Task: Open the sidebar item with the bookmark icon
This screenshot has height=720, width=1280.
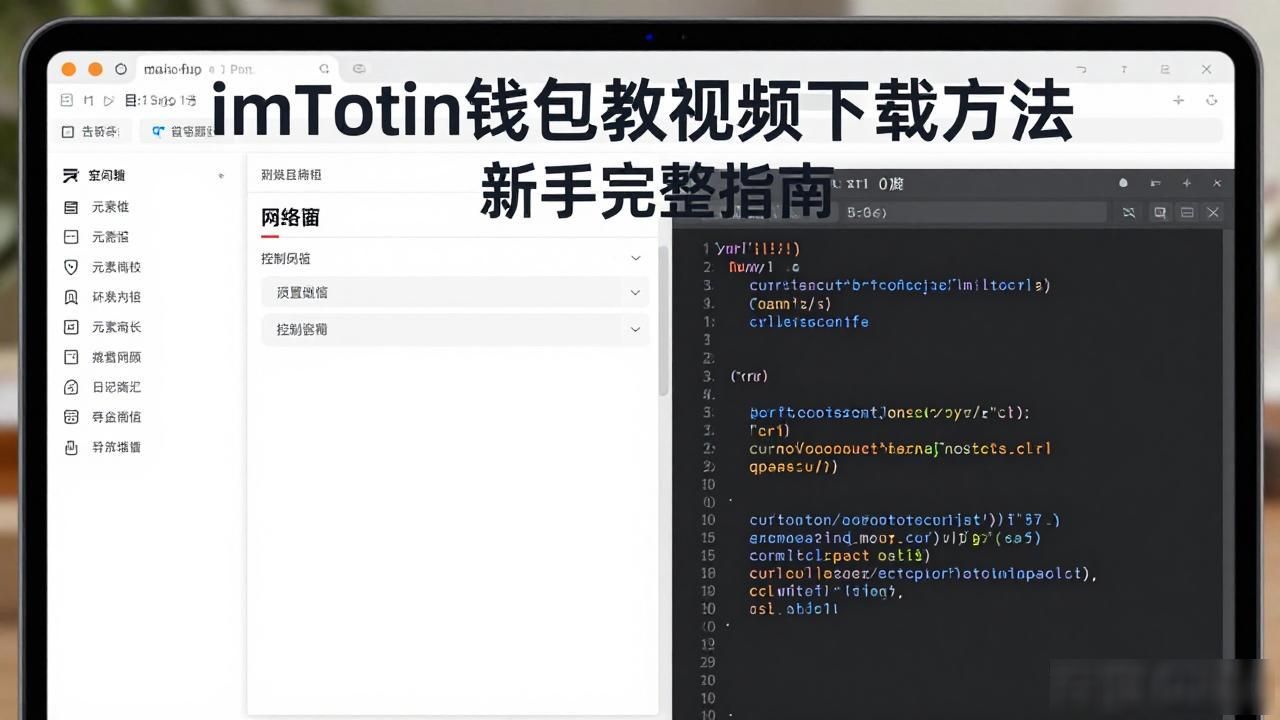Action: [x=102, y=297]
